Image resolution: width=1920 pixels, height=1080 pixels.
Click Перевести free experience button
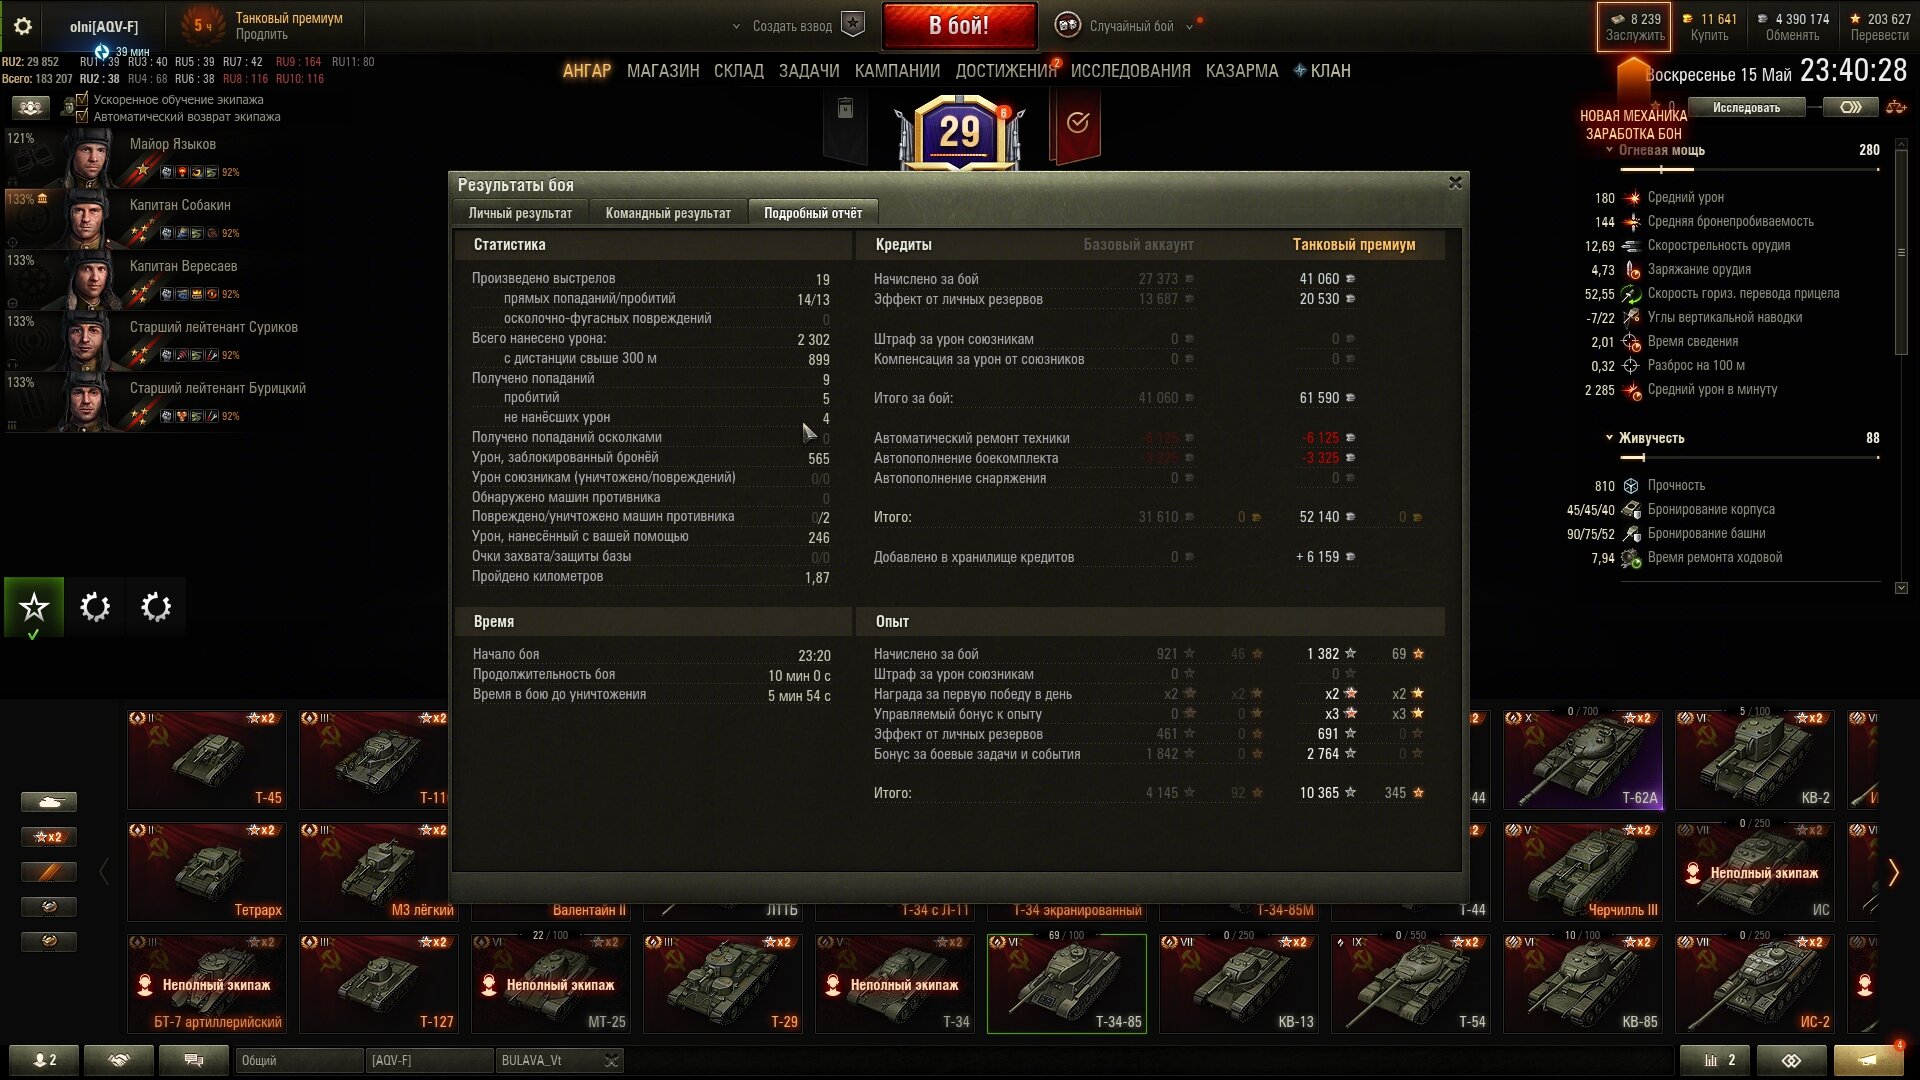[1879, 27]
